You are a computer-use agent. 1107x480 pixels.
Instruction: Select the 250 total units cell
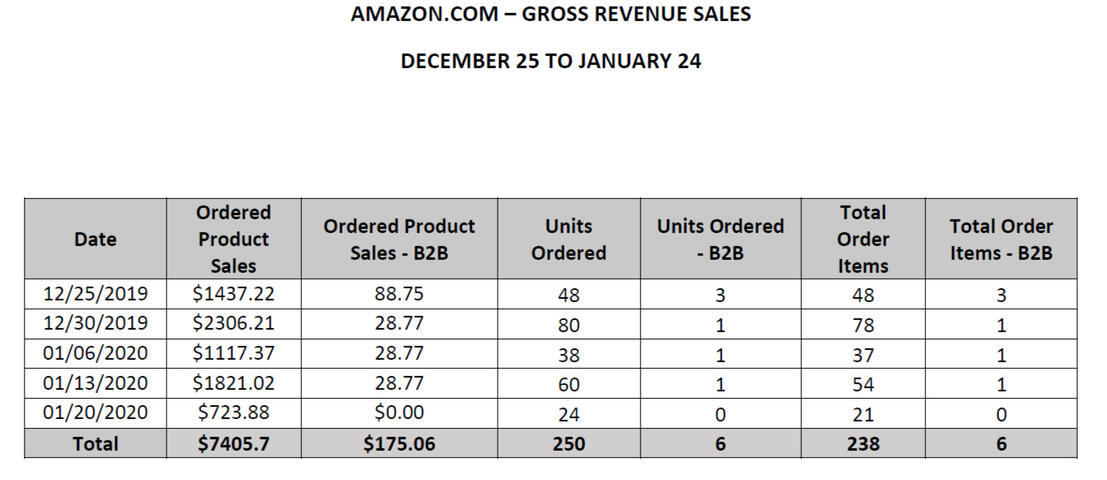568,443
